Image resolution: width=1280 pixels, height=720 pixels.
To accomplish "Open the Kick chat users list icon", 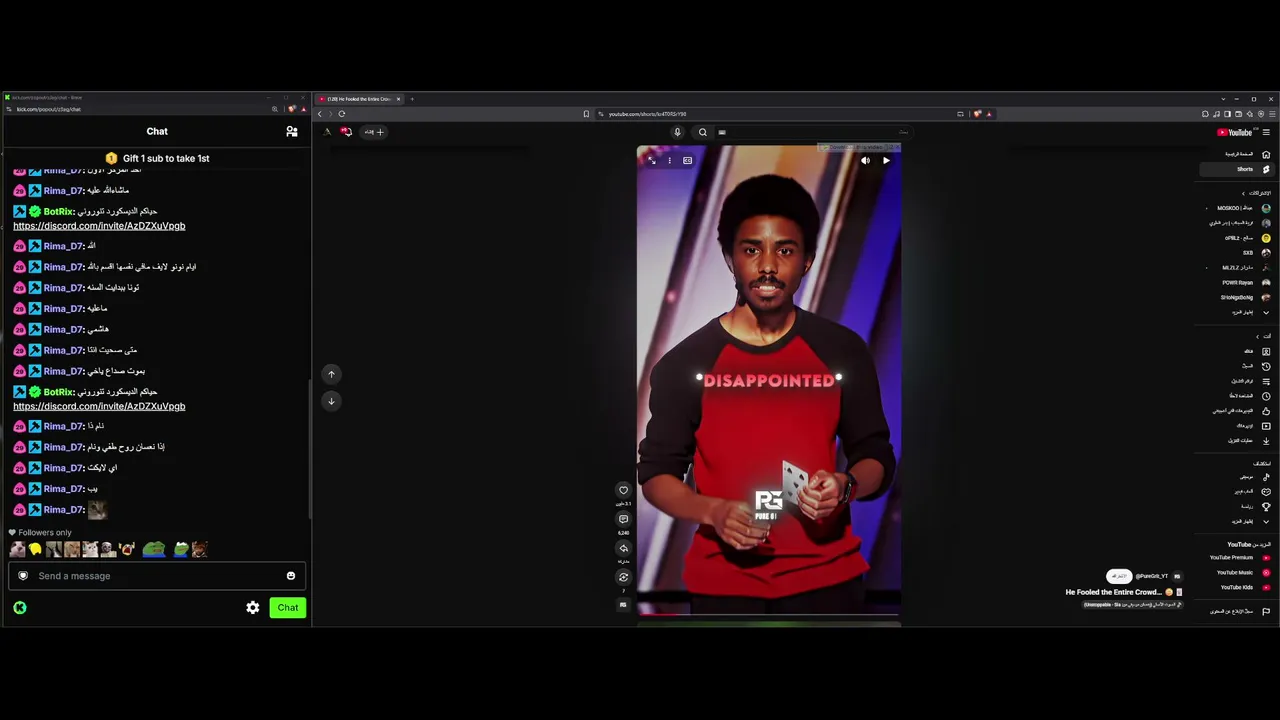I will [x=292, y=131].
